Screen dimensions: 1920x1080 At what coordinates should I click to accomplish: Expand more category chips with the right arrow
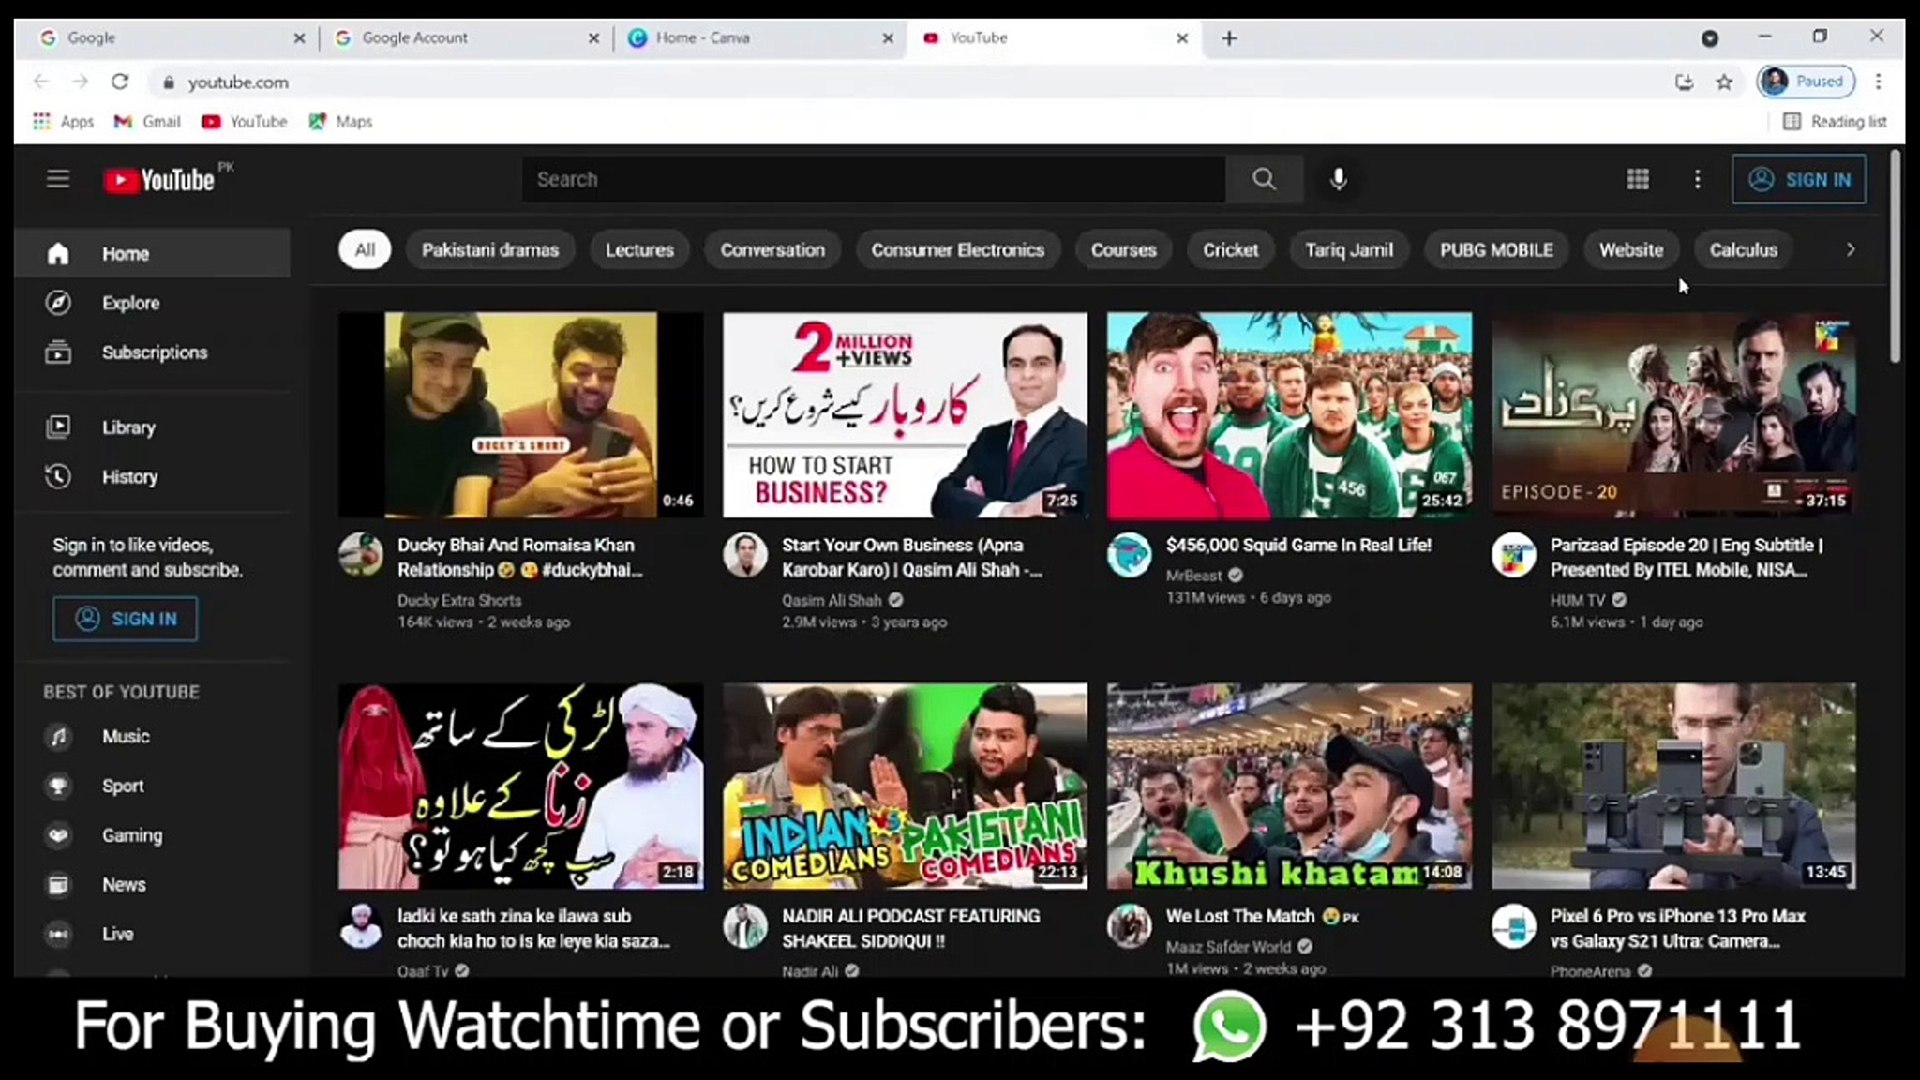click(1849, 250)
